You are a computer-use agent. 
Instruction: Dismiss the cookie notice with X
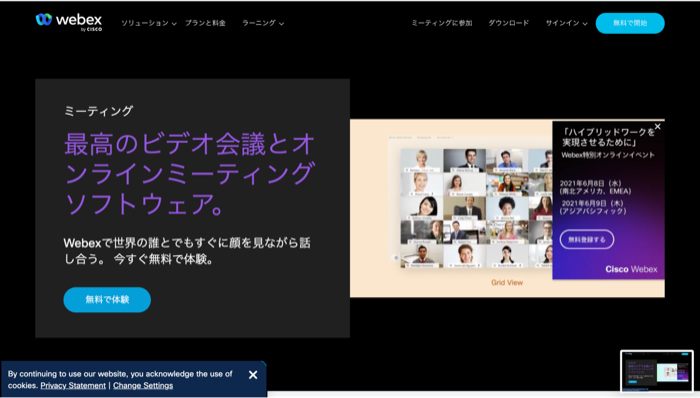coord(253,375)
